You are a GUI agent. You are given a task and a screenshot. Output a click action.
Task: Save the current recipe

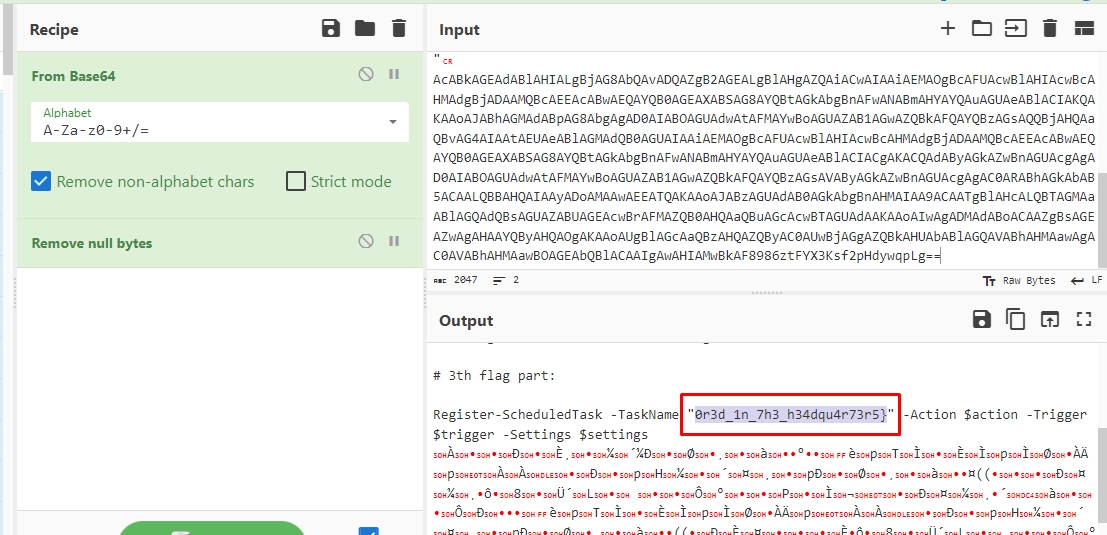click(331, 28)
